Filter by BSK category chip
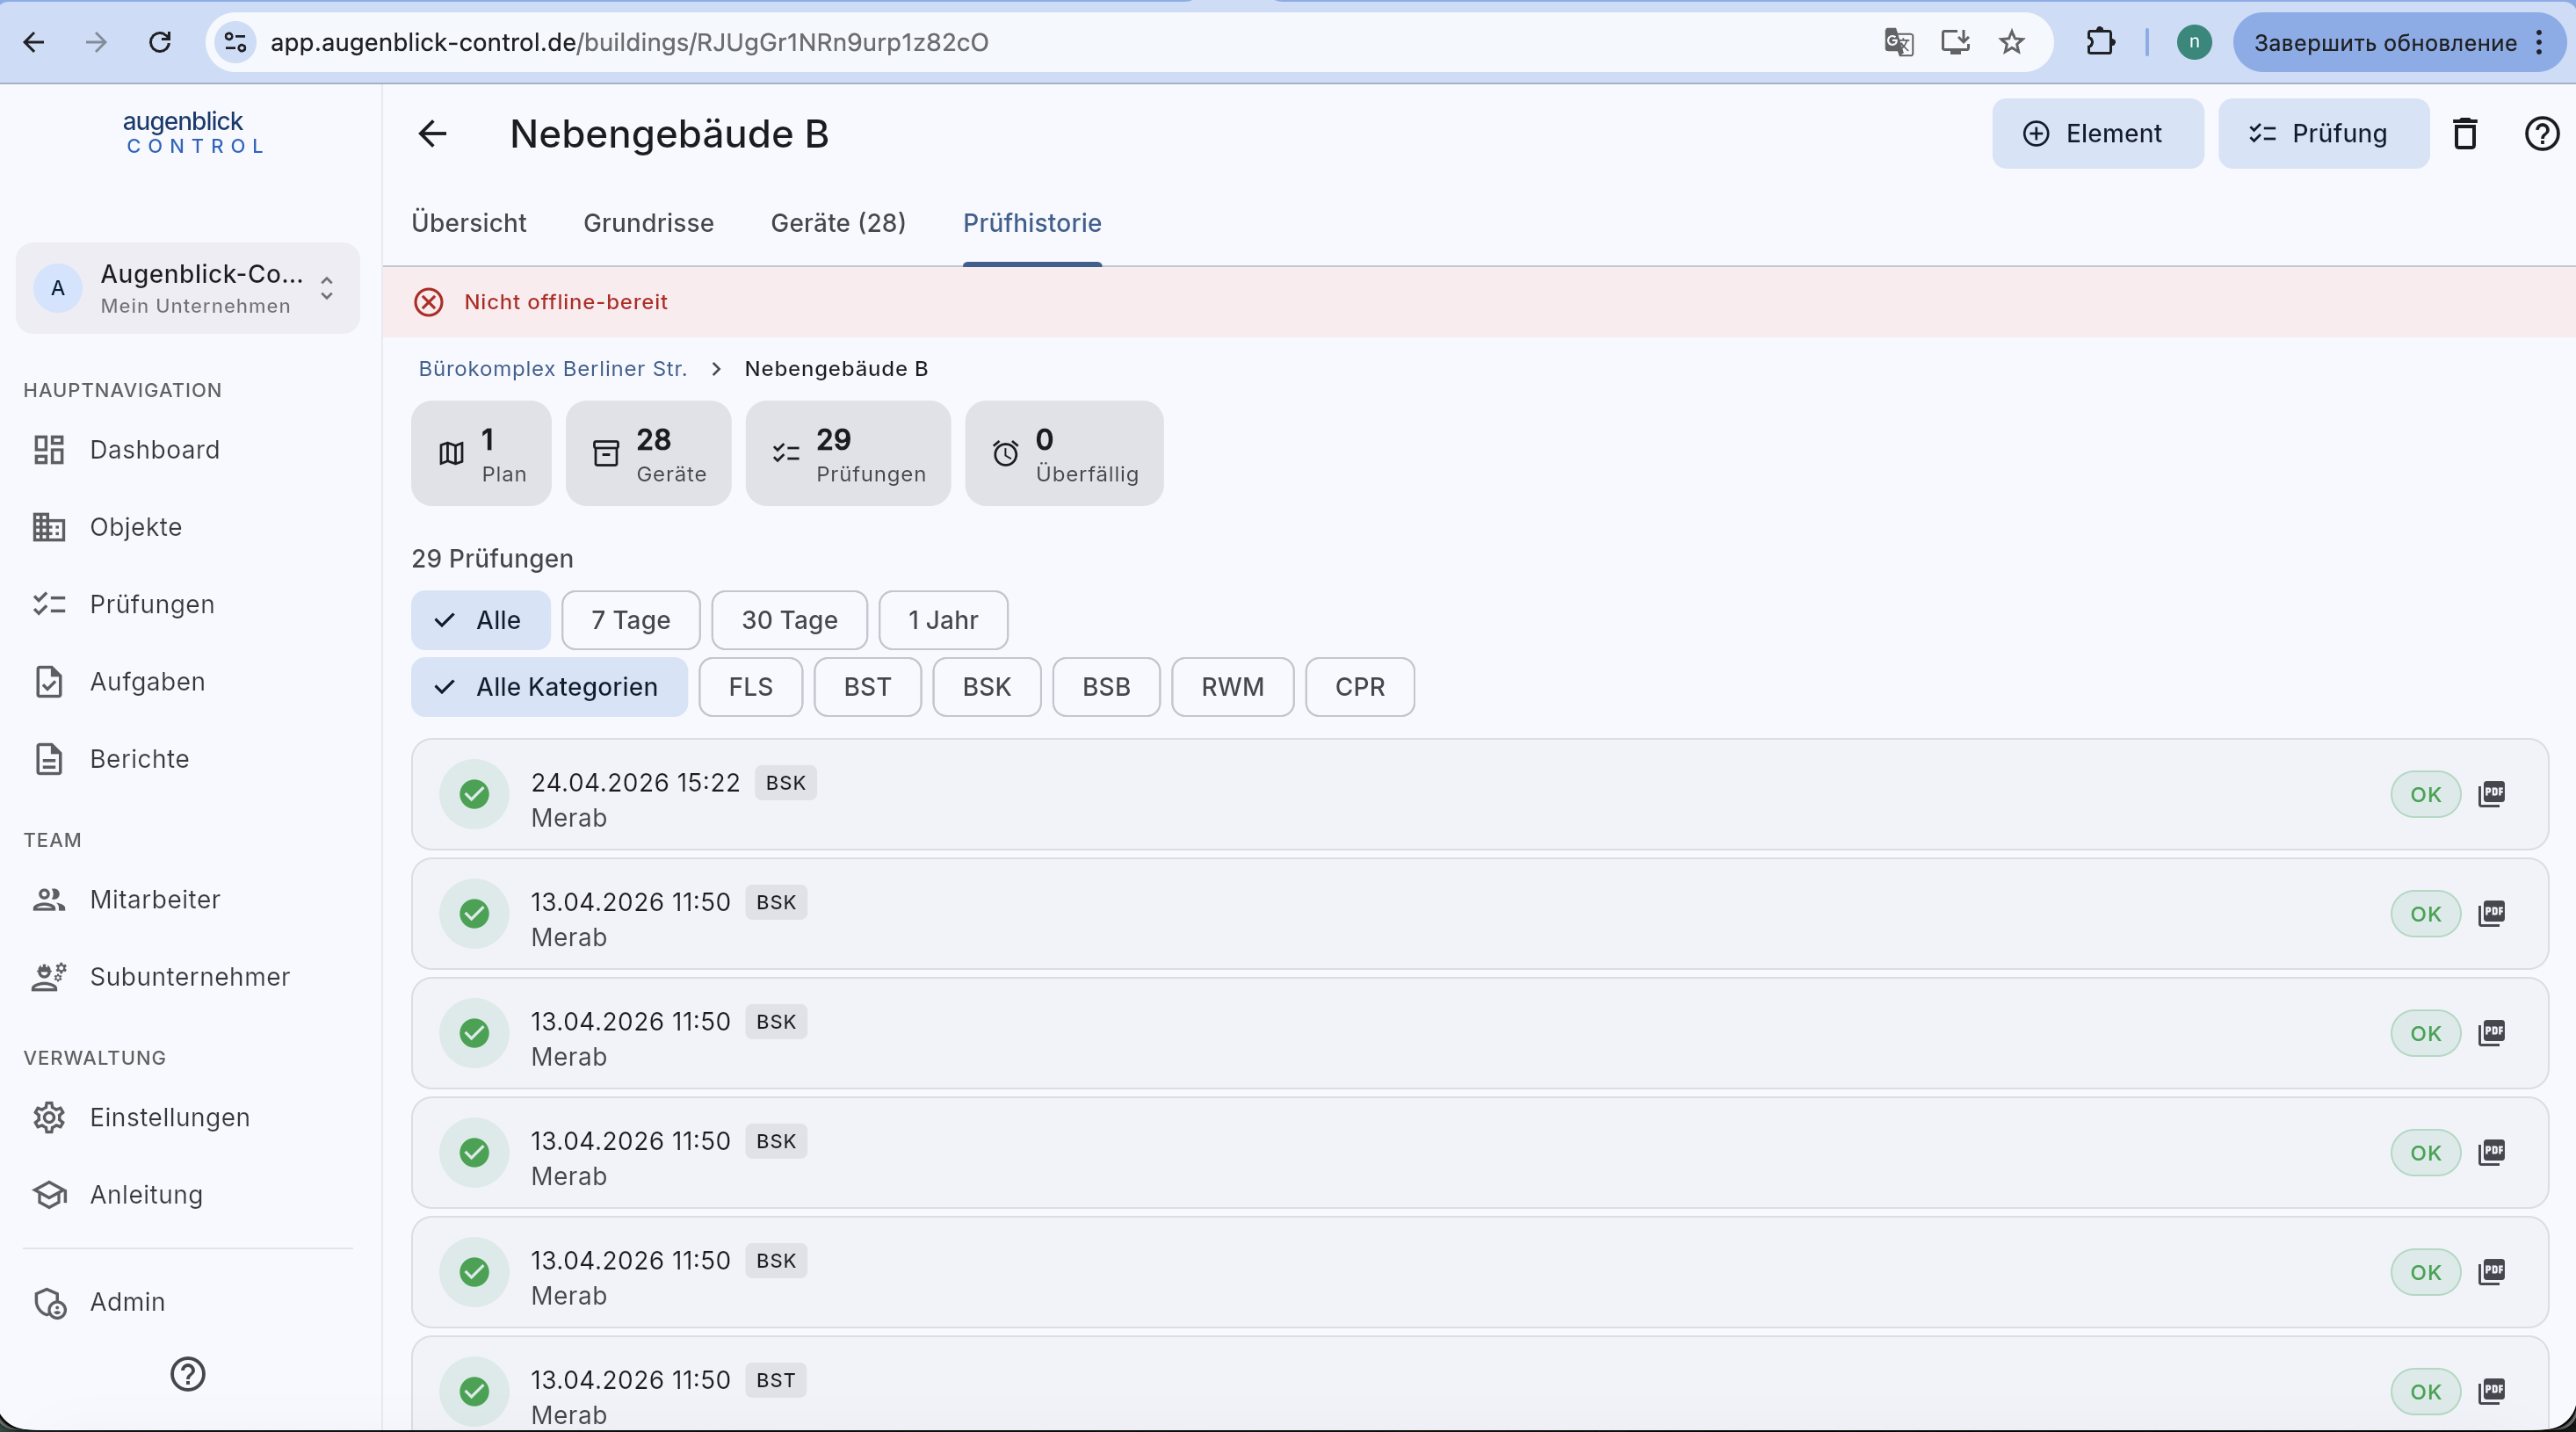 pyautogui.click(x=987, y=687)
